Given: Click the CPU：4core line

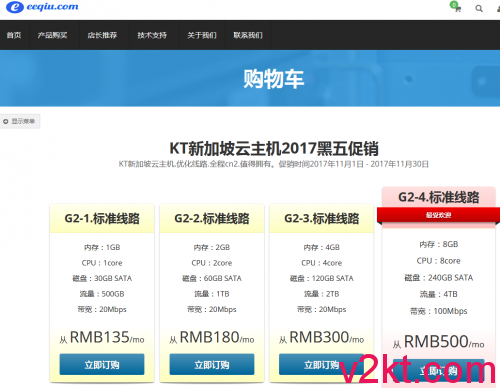Looking at the screenshot, I should (x=322, y=263).
